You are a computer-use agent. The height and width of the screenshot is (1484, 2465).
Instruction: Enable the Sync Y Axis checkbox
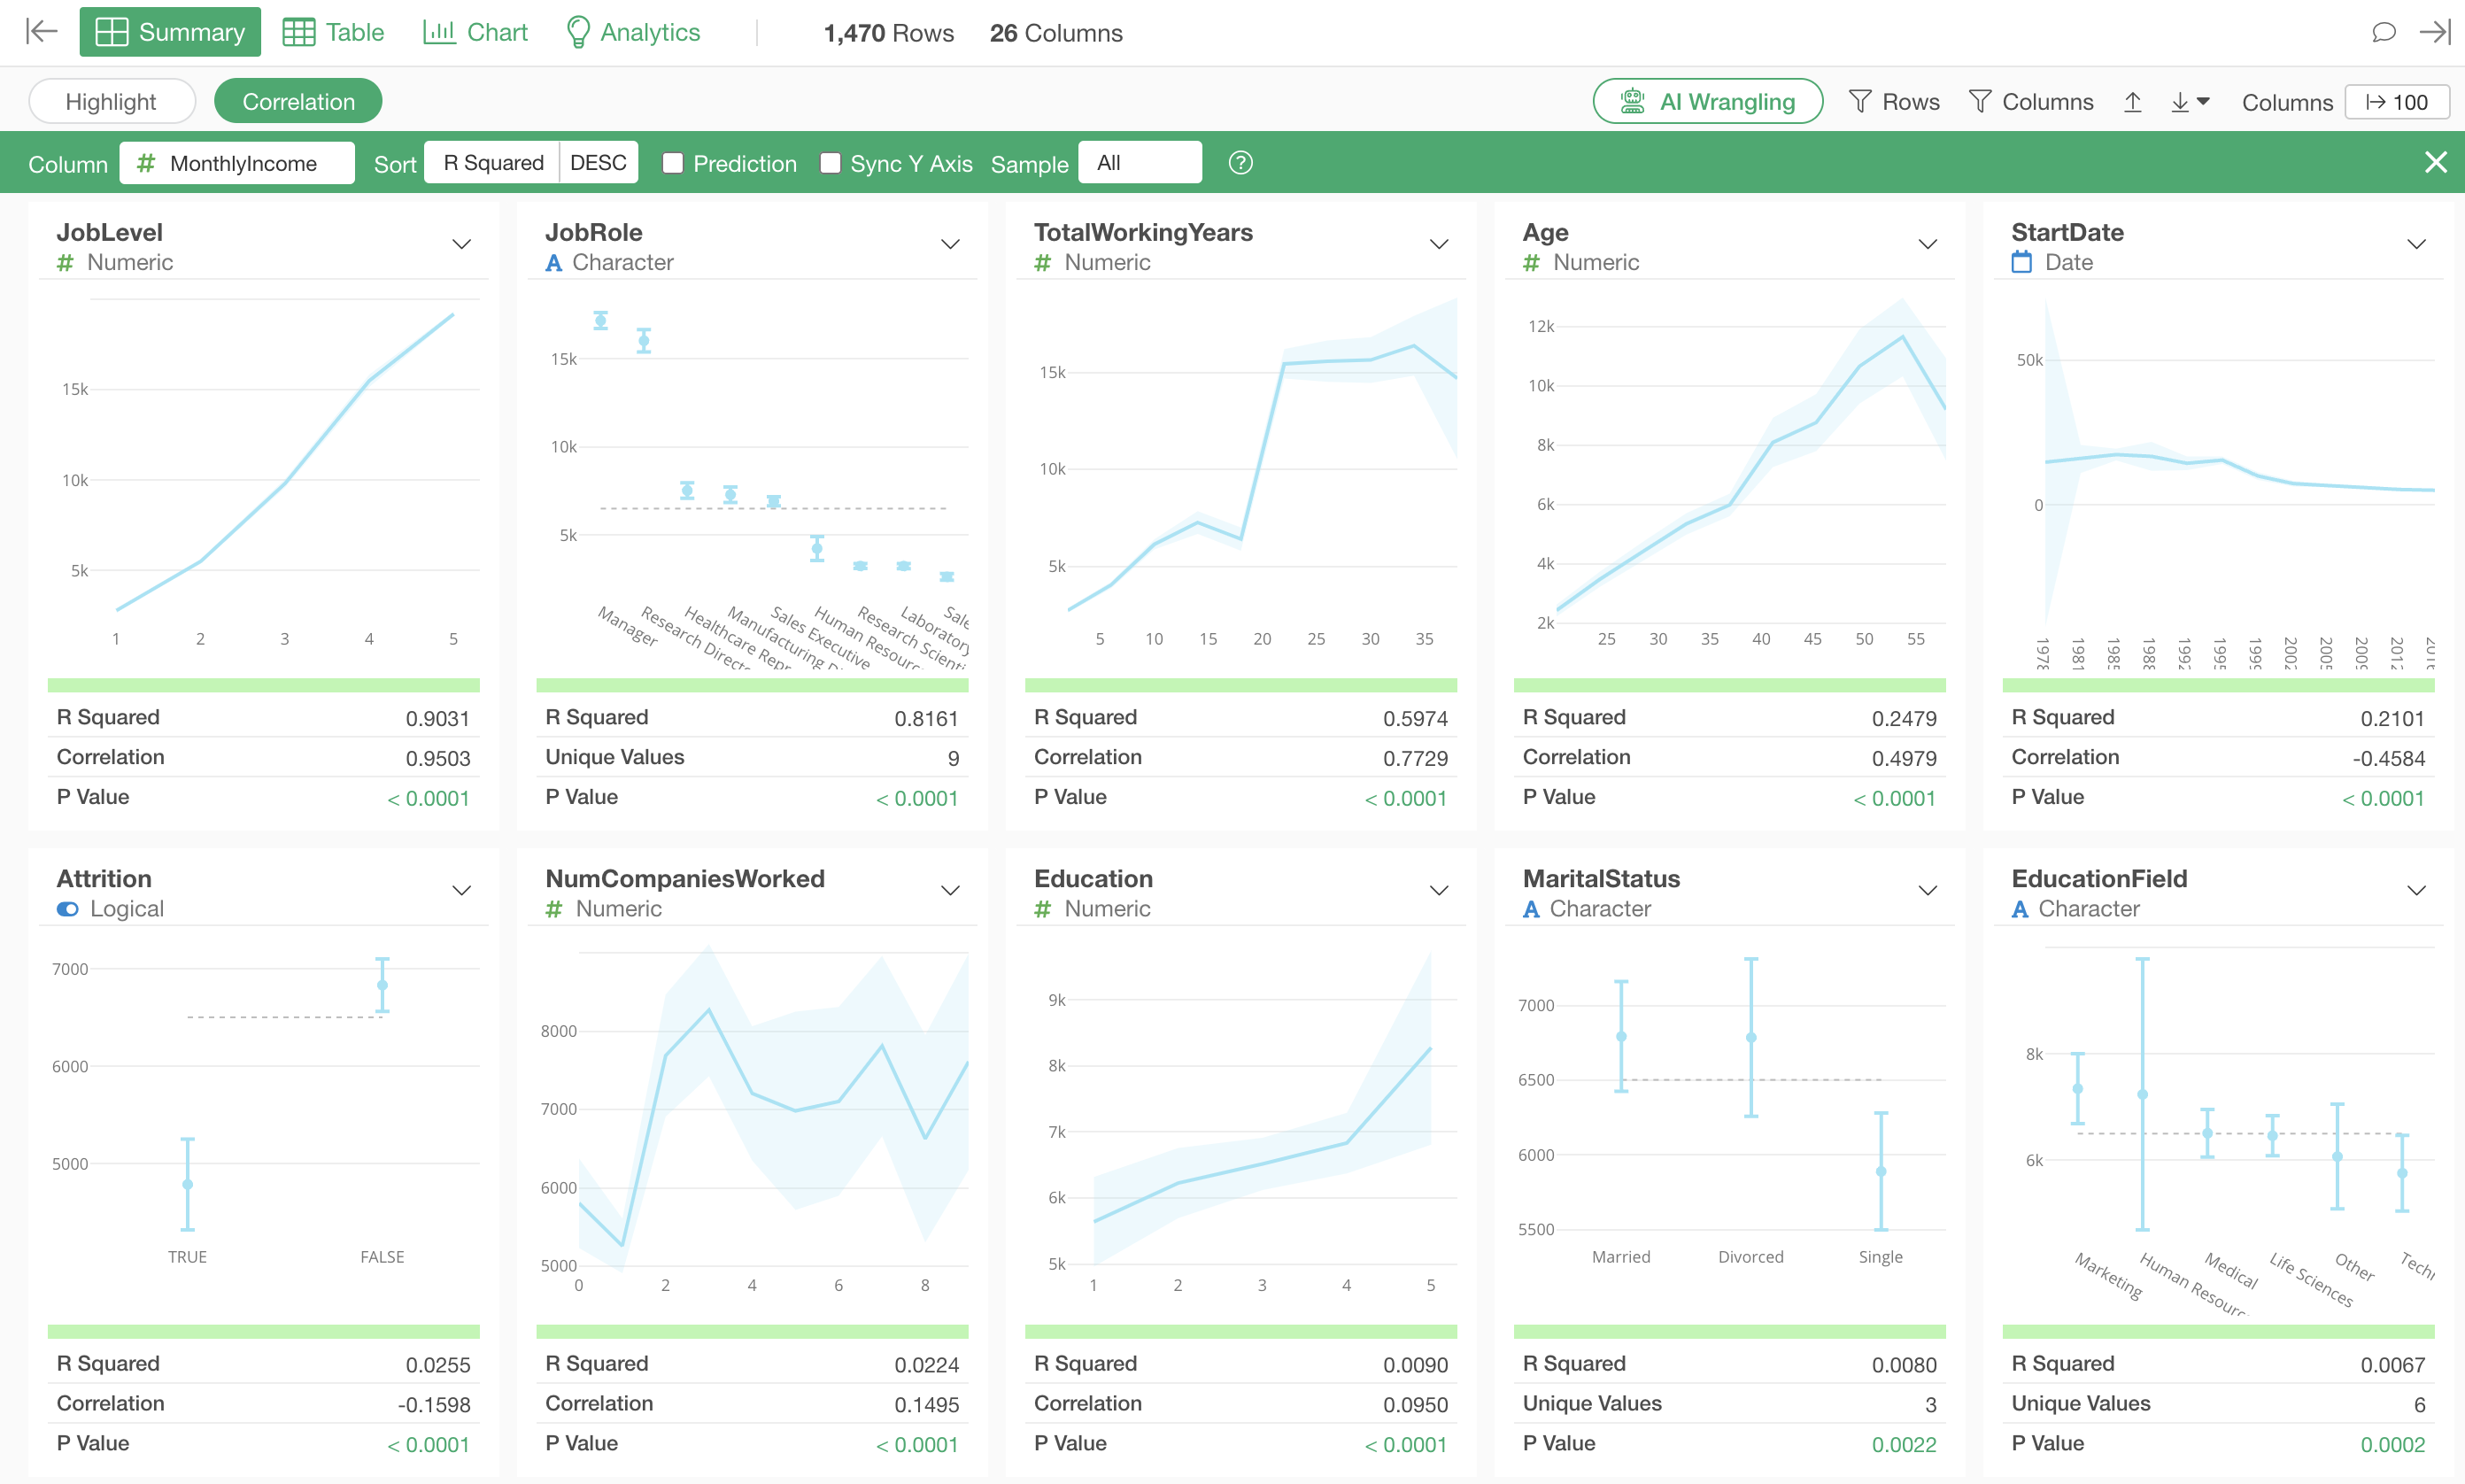830,163
